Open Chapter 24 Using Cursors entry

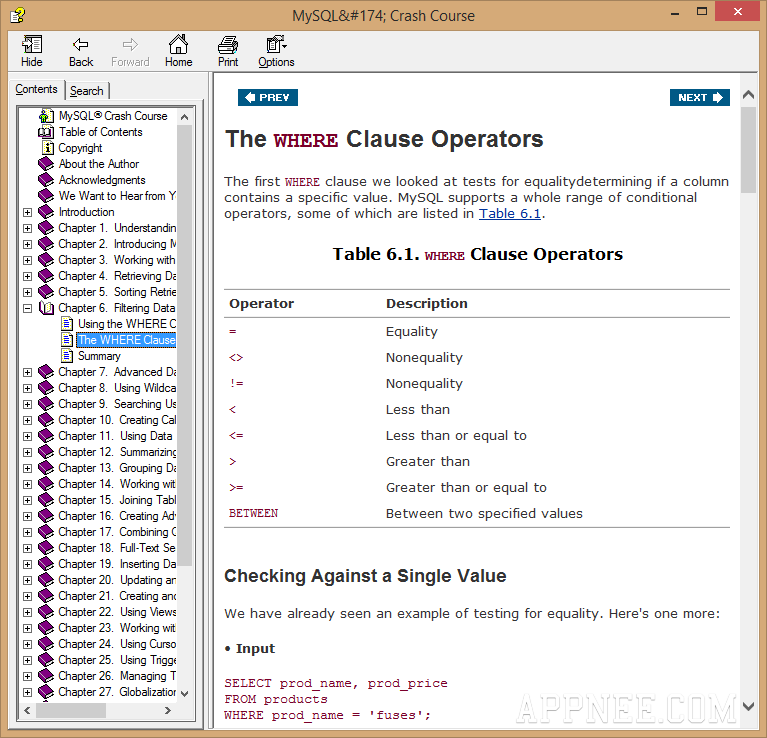[117, 644]
